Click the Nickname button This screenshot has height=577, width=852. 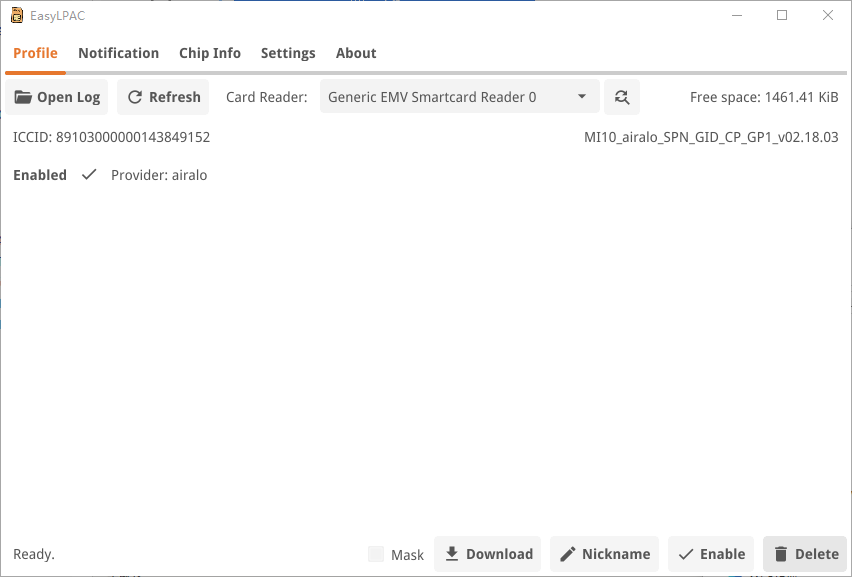pyautogui.click(x=604, y=554)
